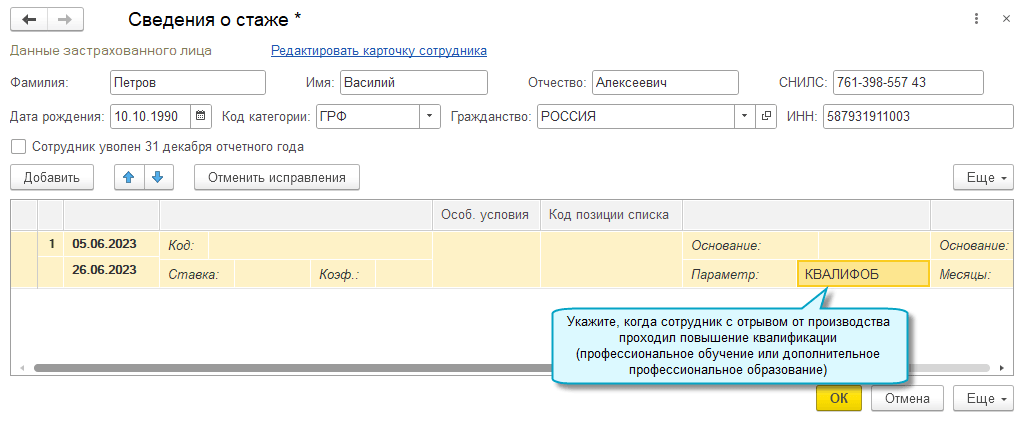
Task: Click the back navigation arrow
Action: (x=29, y=19)
